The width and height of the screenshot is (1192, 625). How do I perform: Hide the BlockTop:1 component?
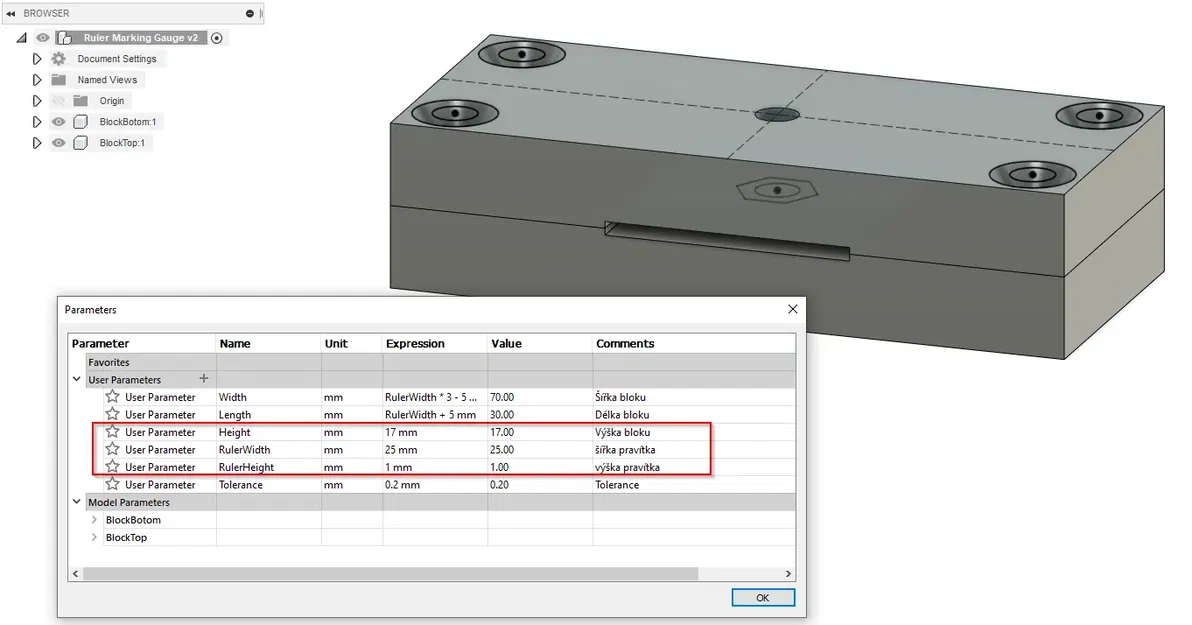click(x=59, y=143)
